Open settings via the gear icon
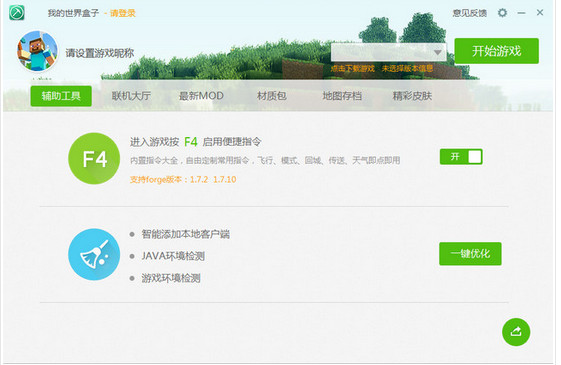 click(502, 13)
